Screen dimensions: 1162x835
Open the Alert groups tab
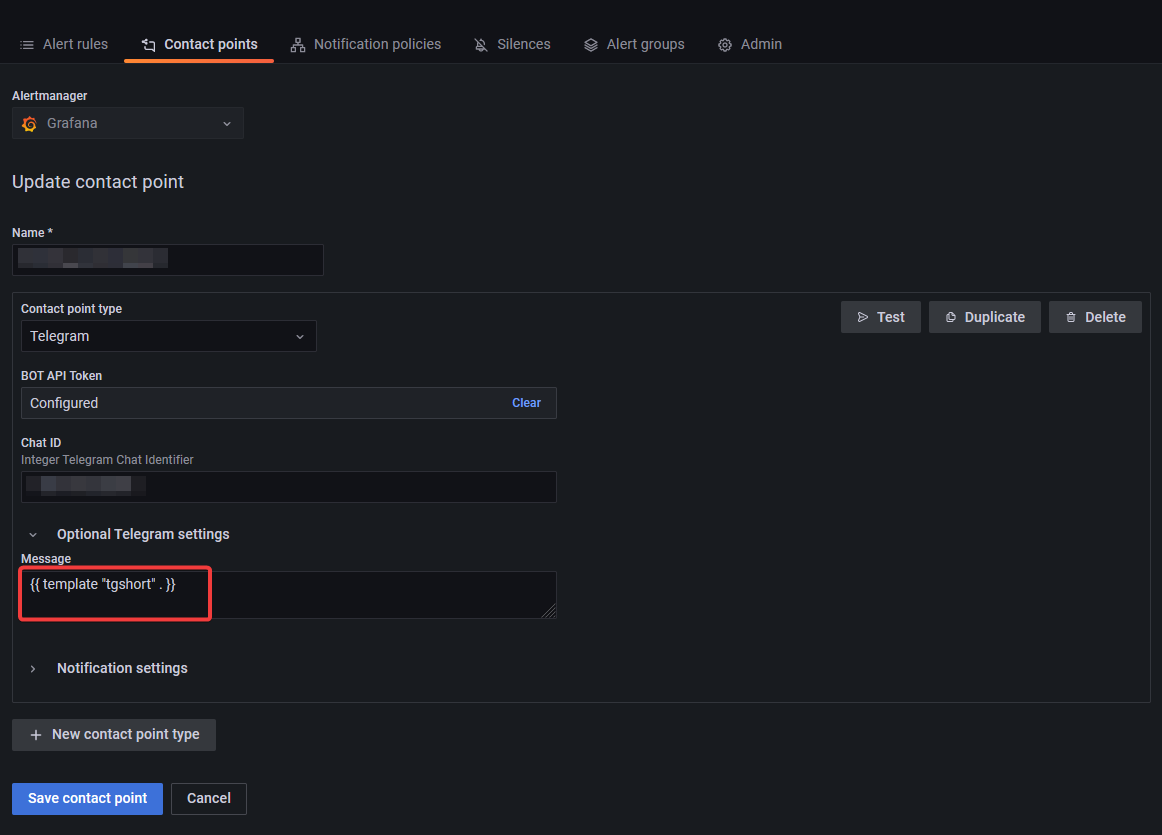pos(634,44)
